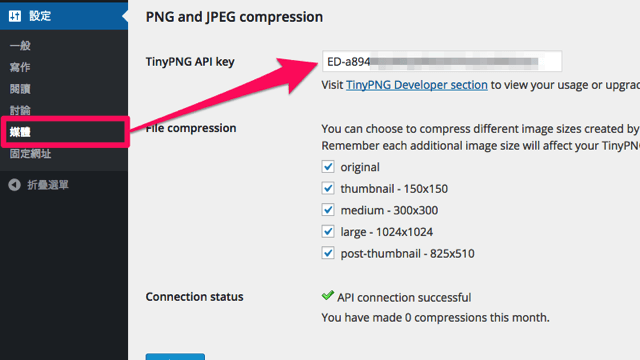Viewport: 640px width, 360px height.
Task: Select the 設定 header in sidebar
Action: [40, 16]
